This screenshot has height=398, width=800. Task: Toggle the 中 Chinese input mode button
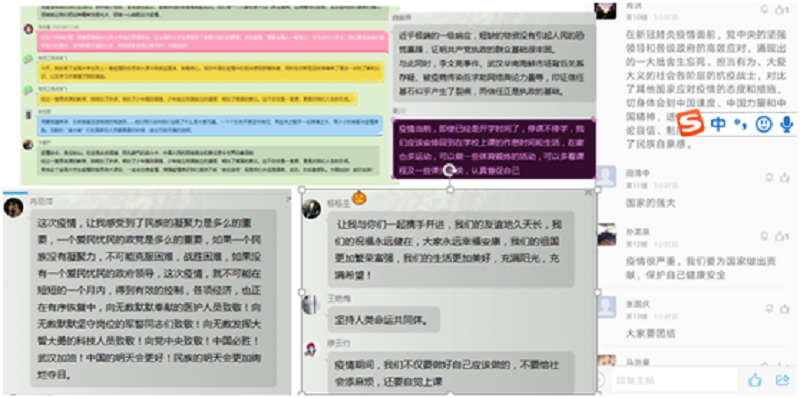coord(718,124)
